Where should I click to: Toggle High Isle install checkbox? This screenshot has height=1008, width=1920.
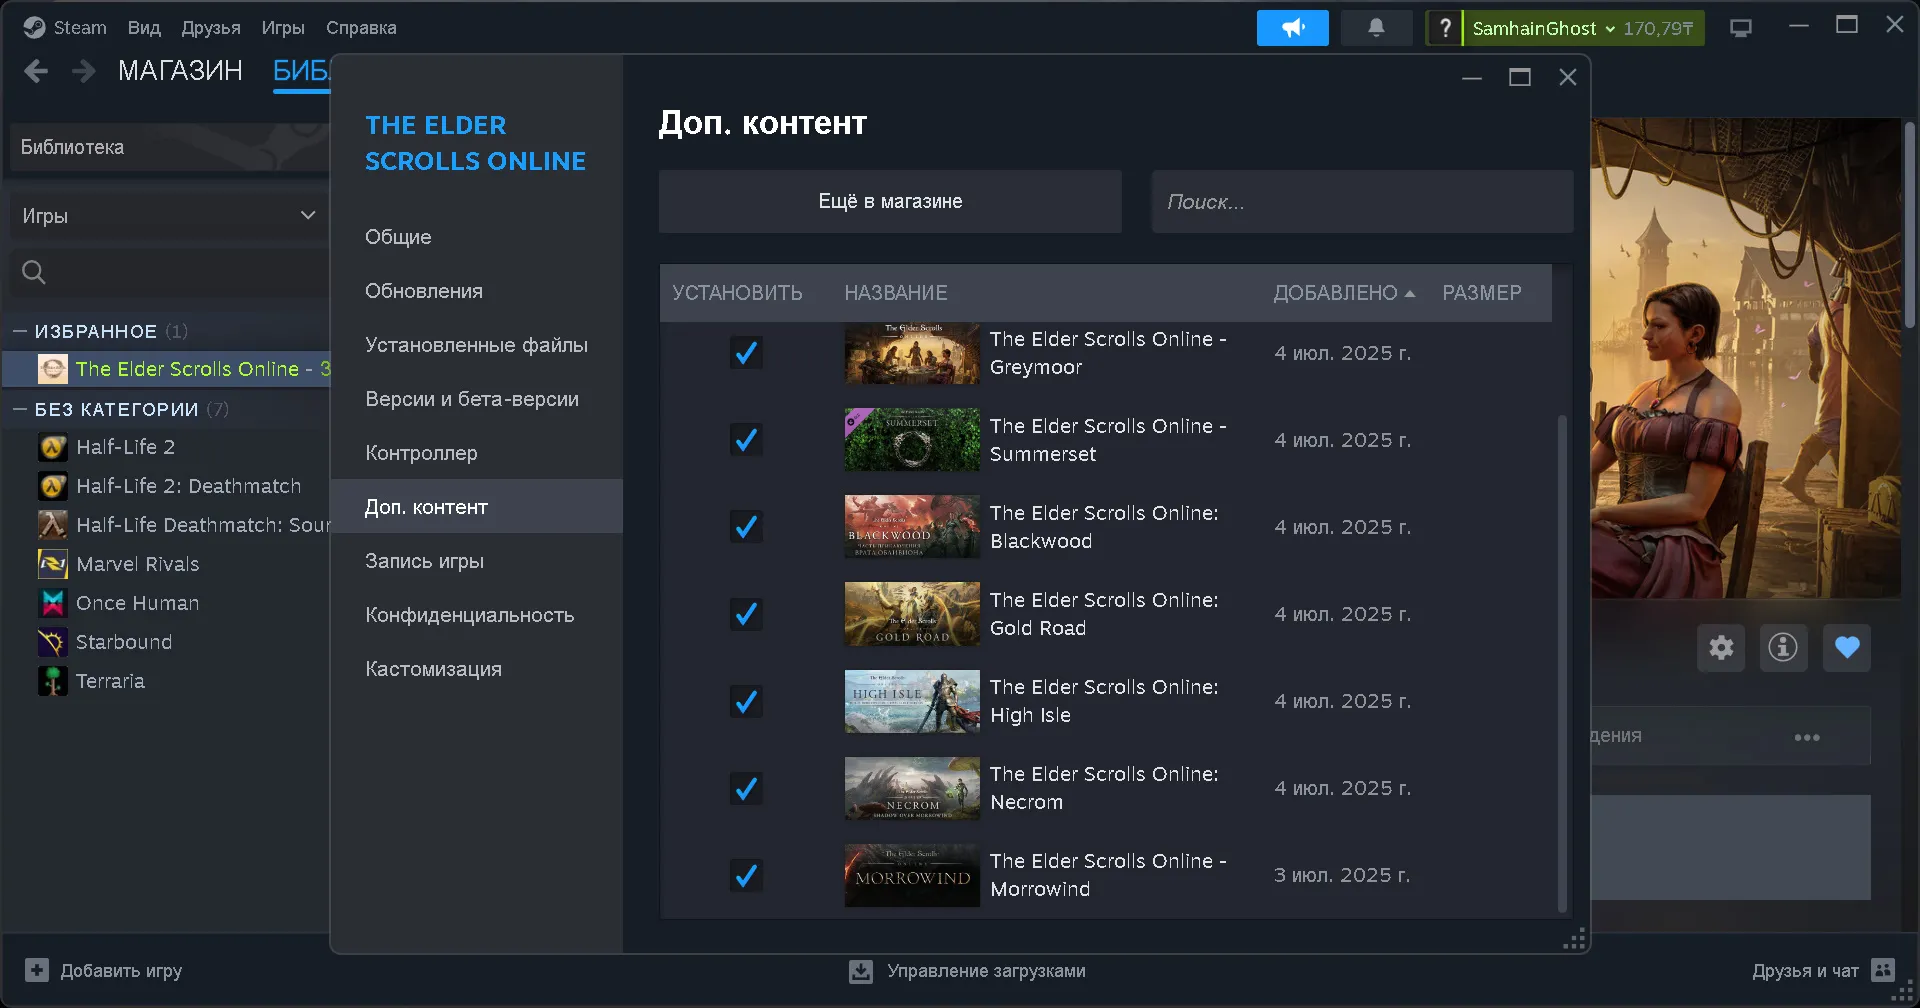746,701
